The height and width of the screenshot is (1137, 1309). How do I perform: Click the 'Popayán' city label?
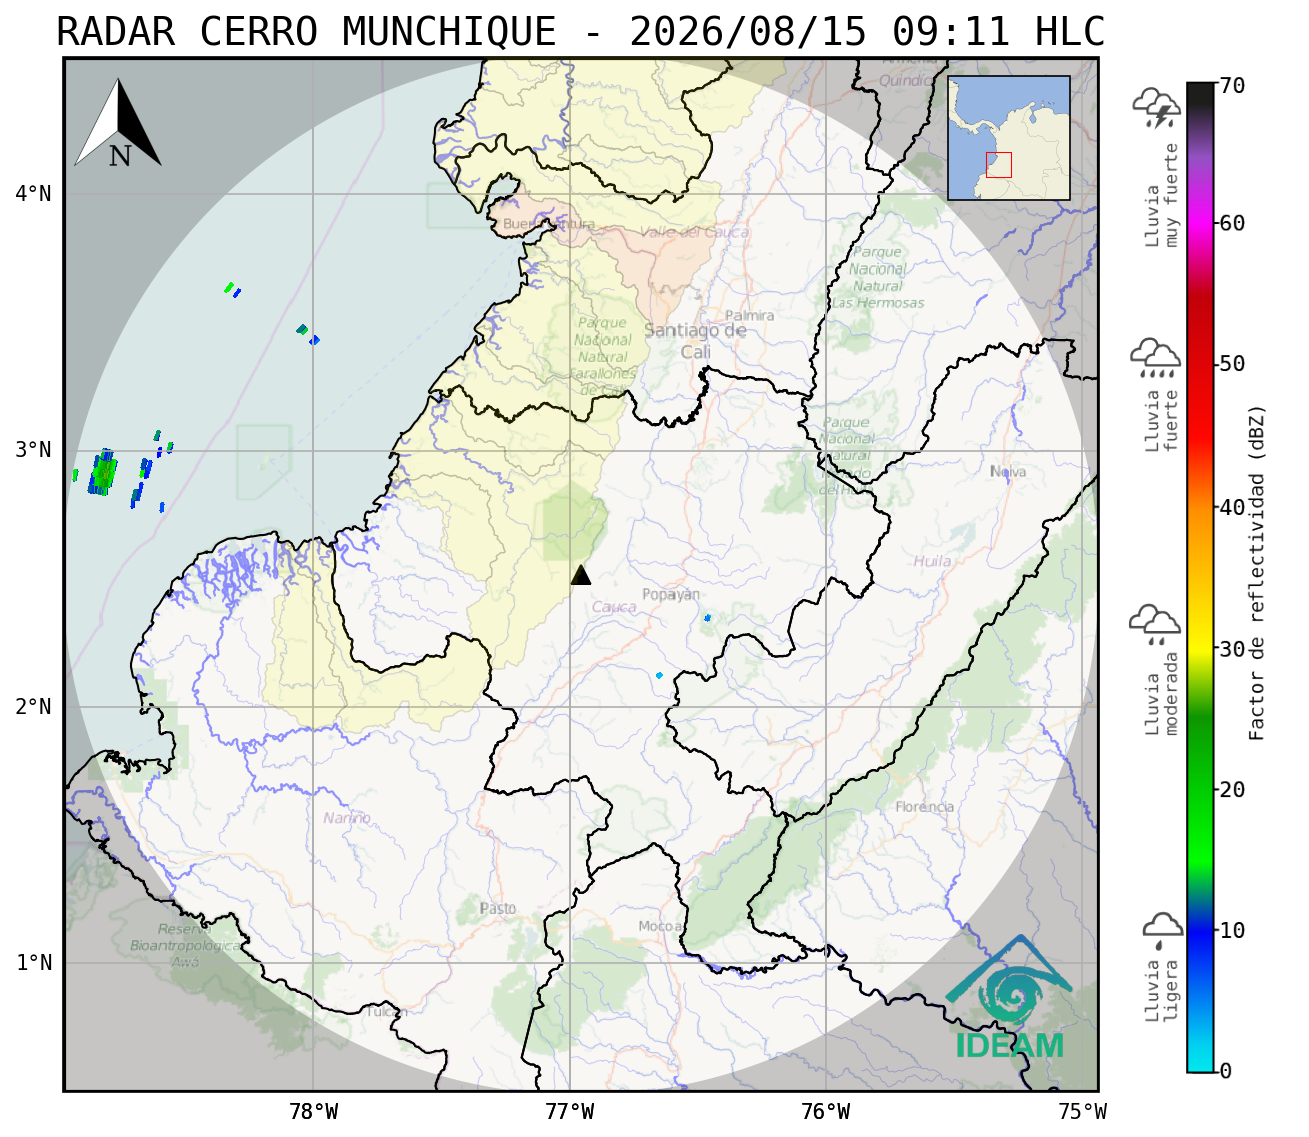(x=671, y=595)
